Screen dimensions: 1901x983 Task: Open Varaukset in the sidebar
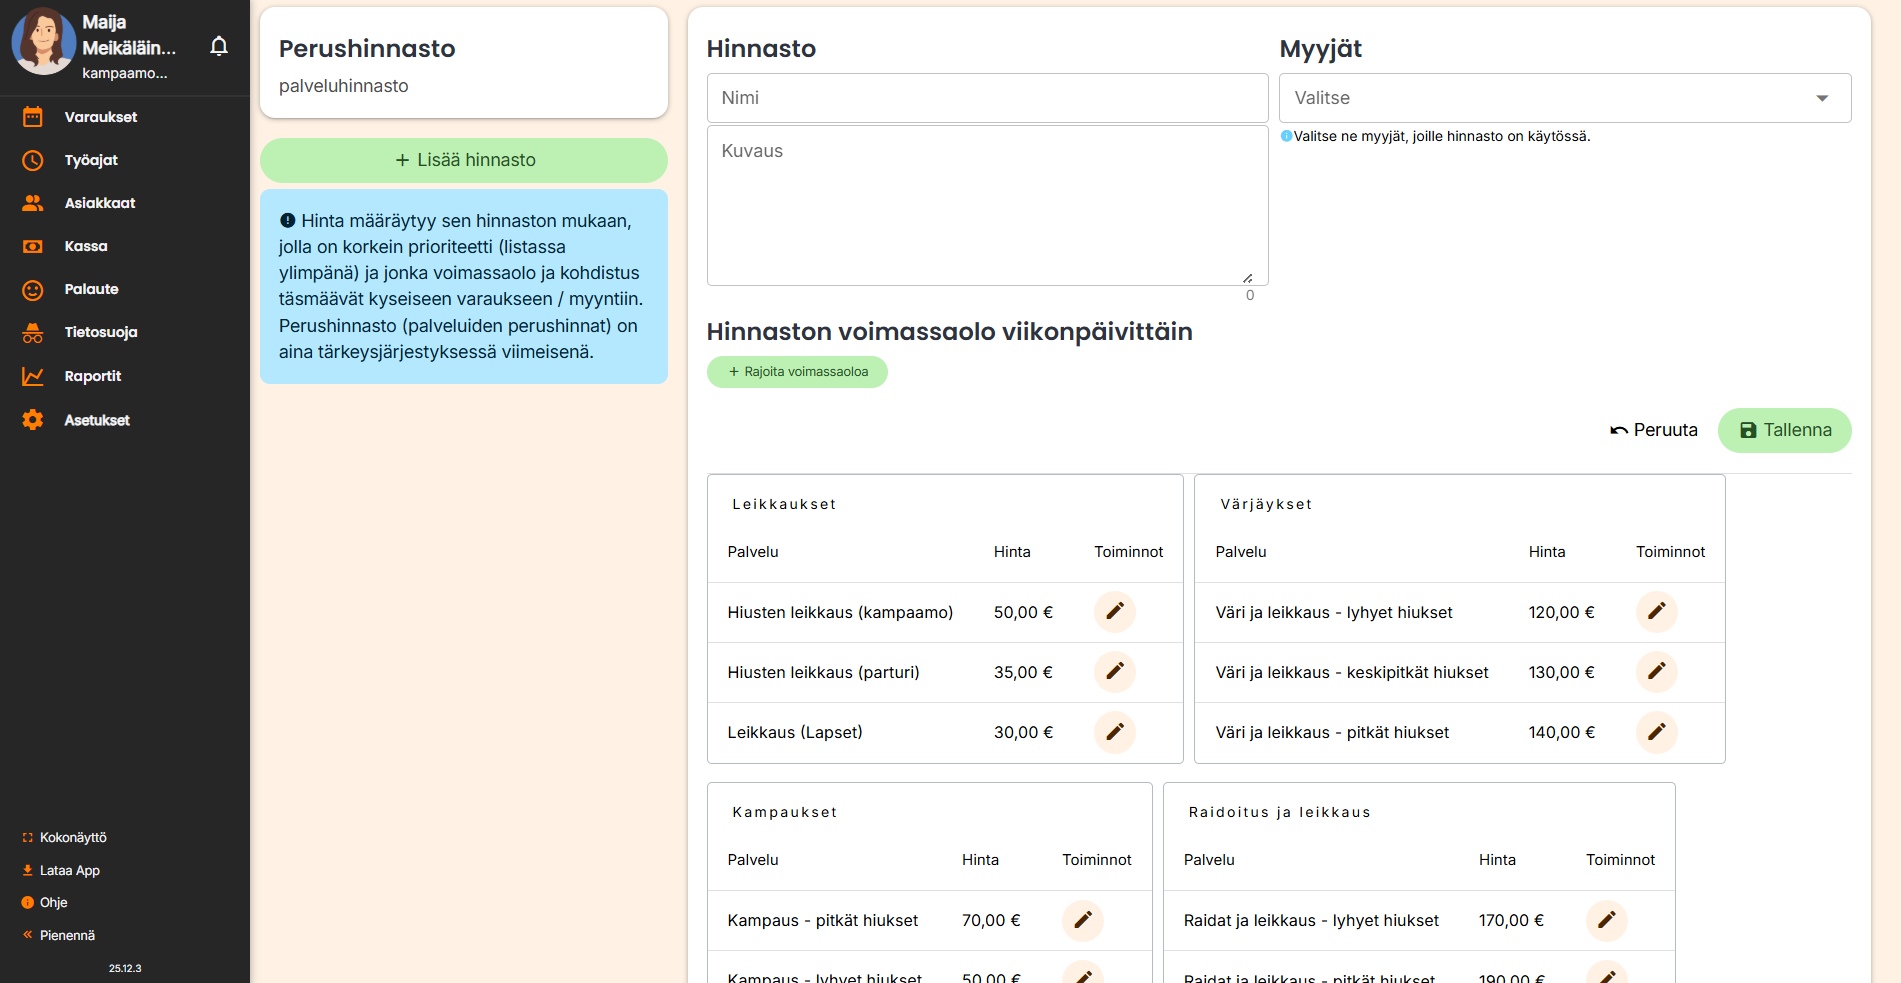point(100,117)
